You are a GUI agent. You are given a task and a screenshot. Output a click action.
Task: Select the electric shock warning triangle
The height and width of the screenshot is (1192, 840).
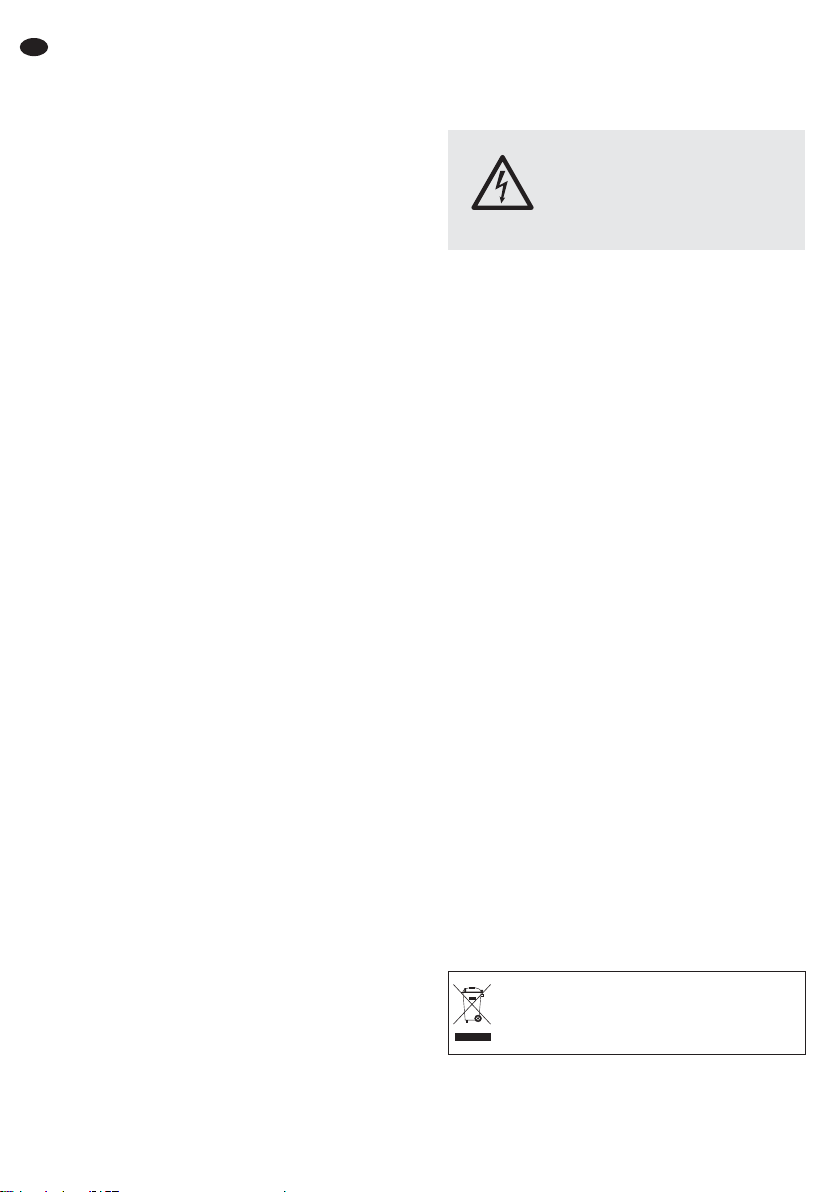point(502,183)
